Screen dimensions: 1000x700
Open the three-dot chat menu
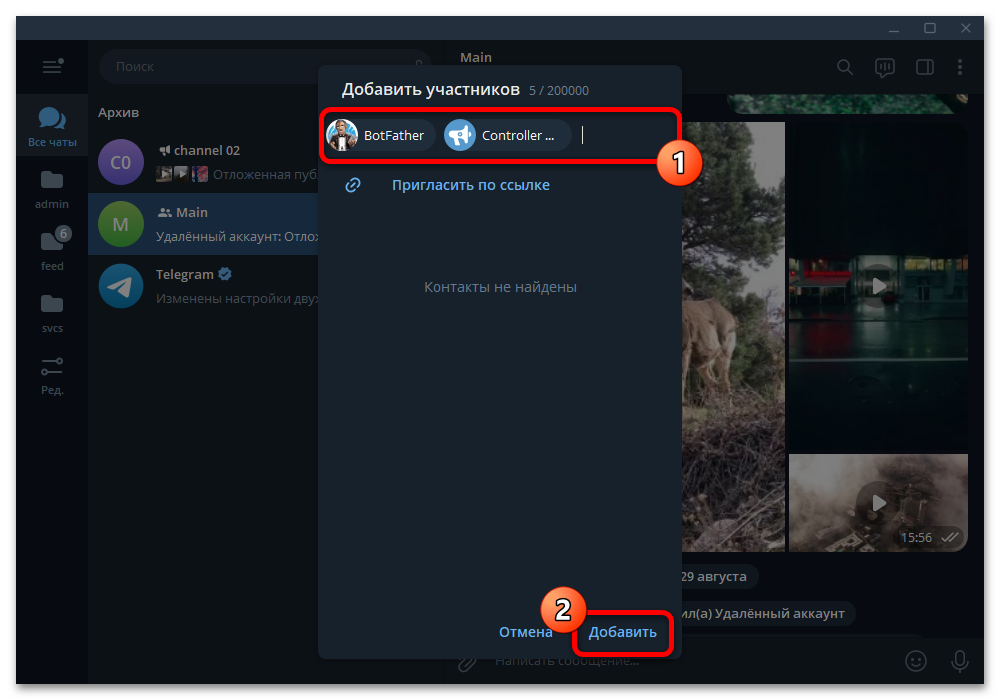point(960,67)
